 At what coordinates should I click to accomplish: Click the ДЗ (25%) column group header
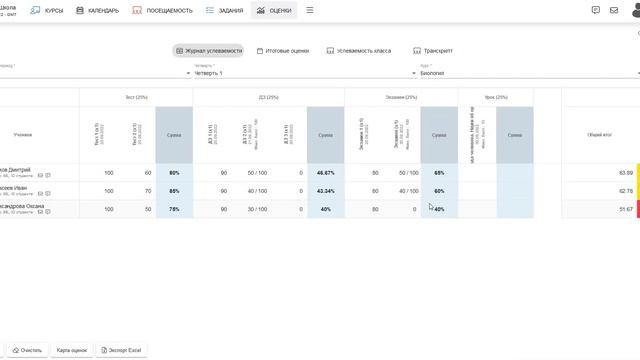269,97
